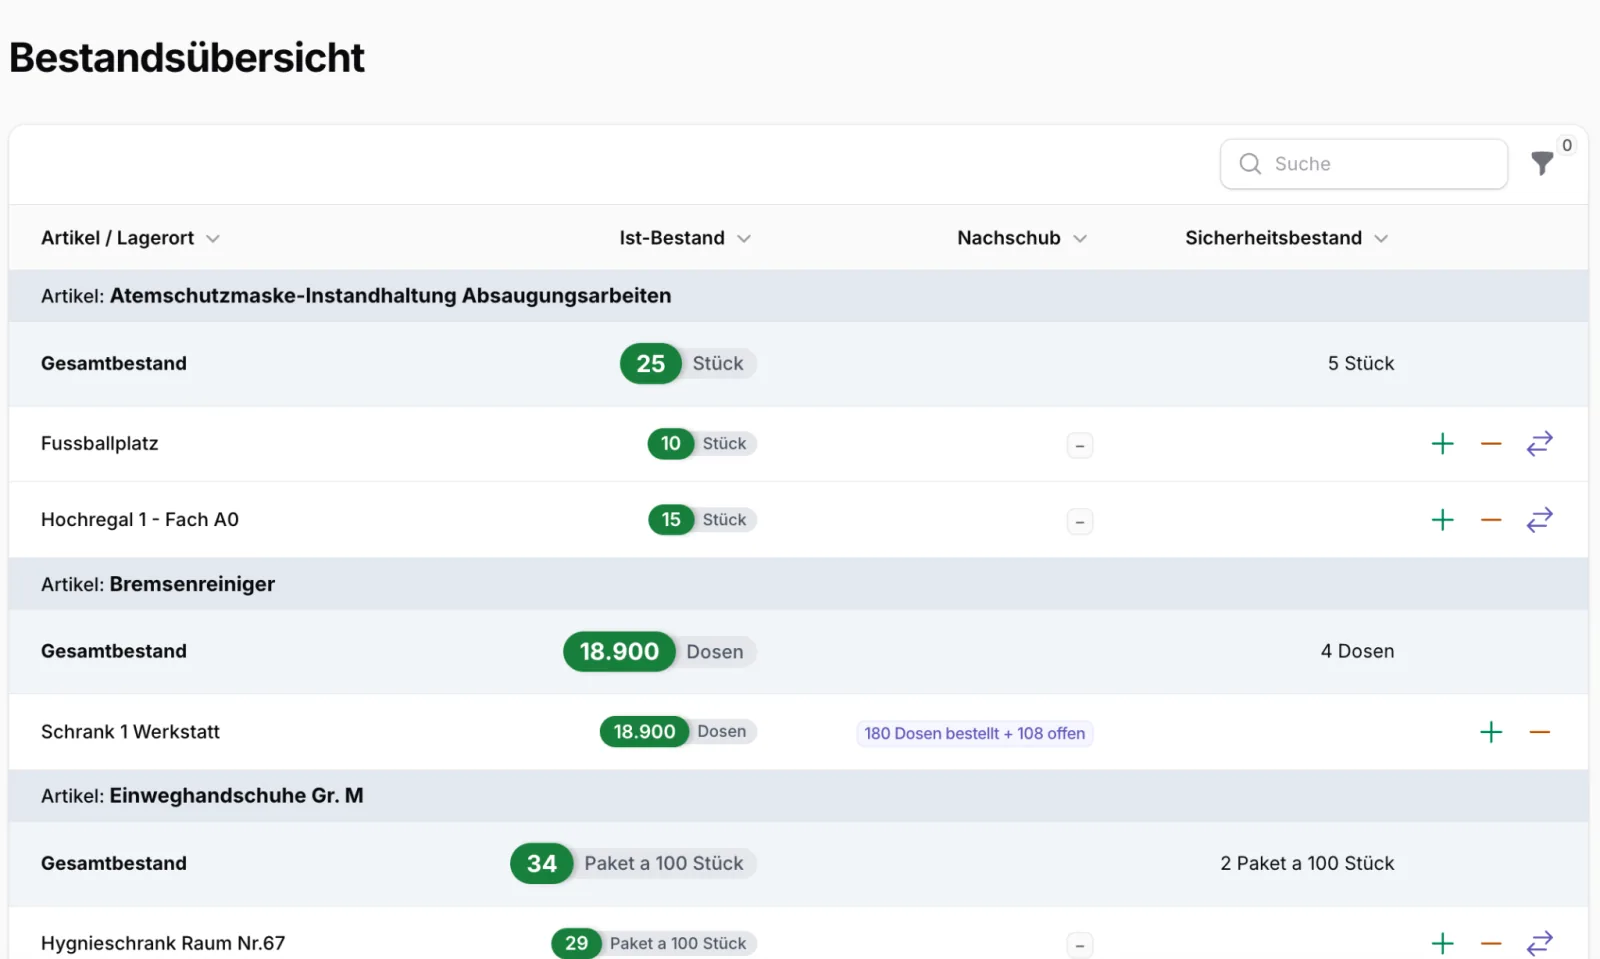The width and height of the screenshot is (1600, 959).
Task: Click the 29 Paket badge for Hygnieschrank
Action: [654, 943]
